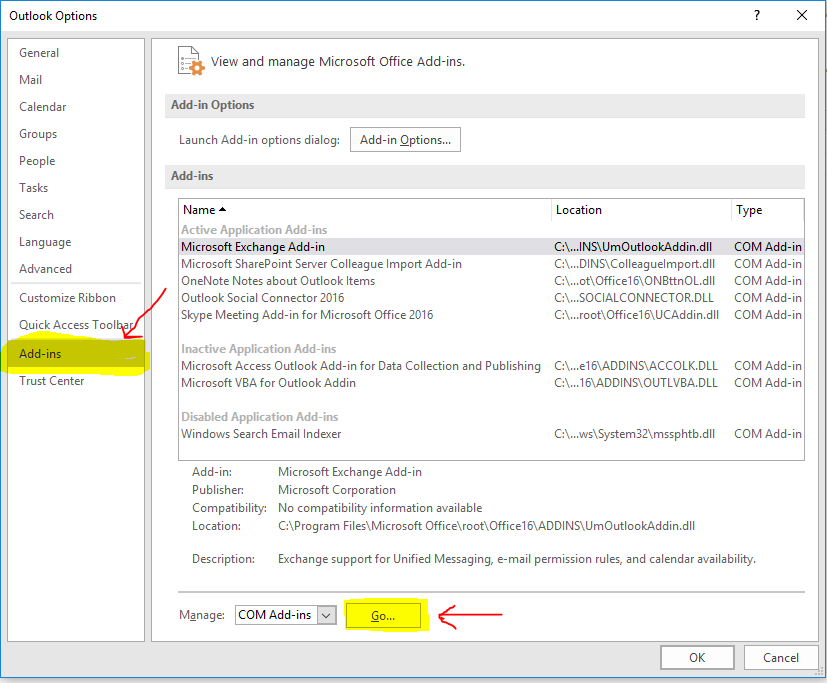The height and width of the screenshot is (683, 827).
Task: Click the full Location path in details
Action: pyautogui.click(x=486, y=526)
